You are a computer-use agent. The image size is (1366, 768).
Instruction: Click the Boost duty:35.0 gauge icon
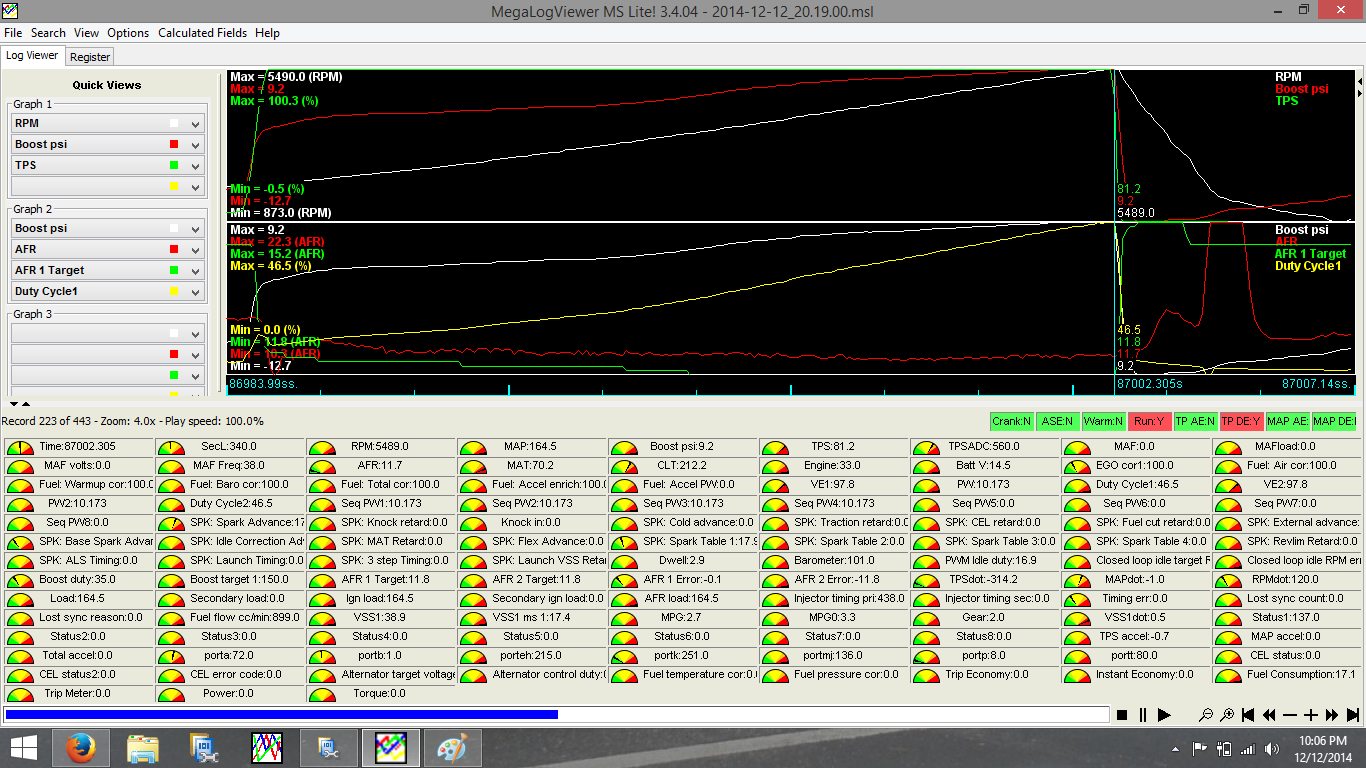point(19,581)
